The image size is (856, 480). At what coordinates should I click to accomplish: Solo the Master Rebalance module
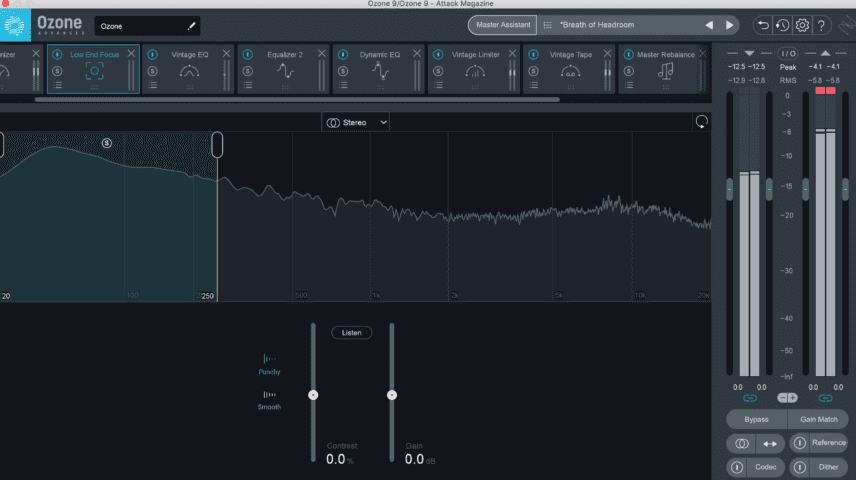[x=629, y=71]
